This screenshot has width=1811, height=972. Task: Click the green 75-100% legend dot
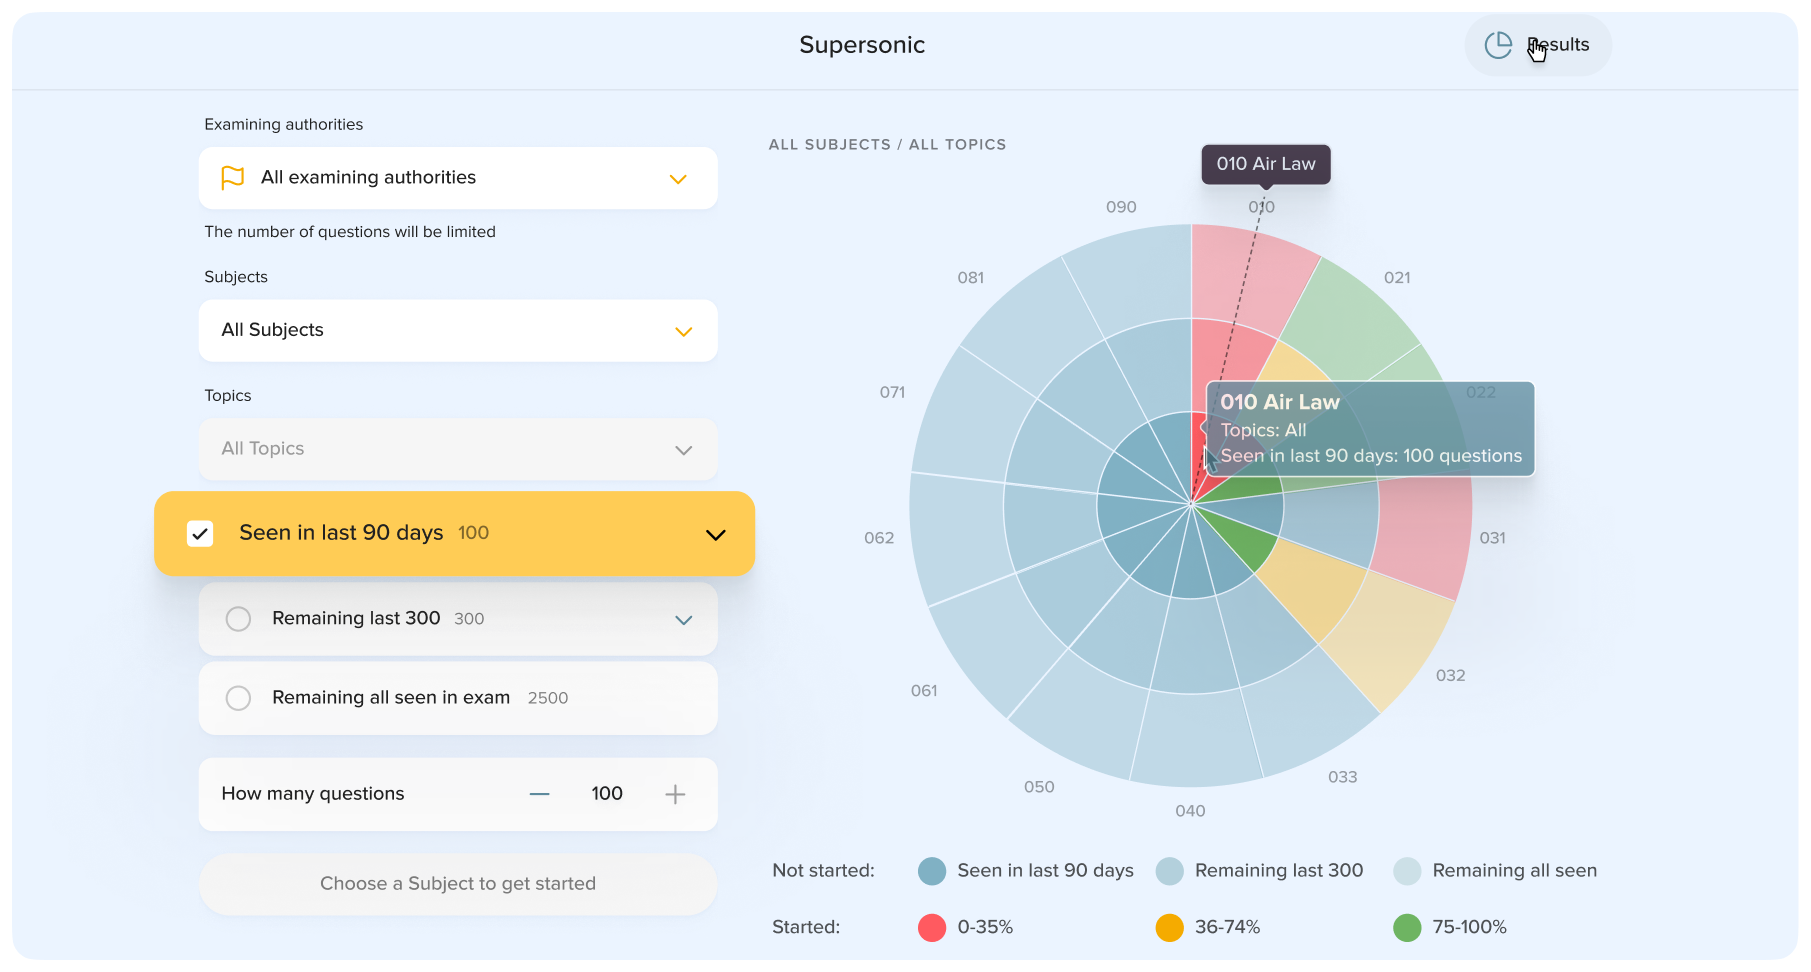click(x=1406, y=927)
